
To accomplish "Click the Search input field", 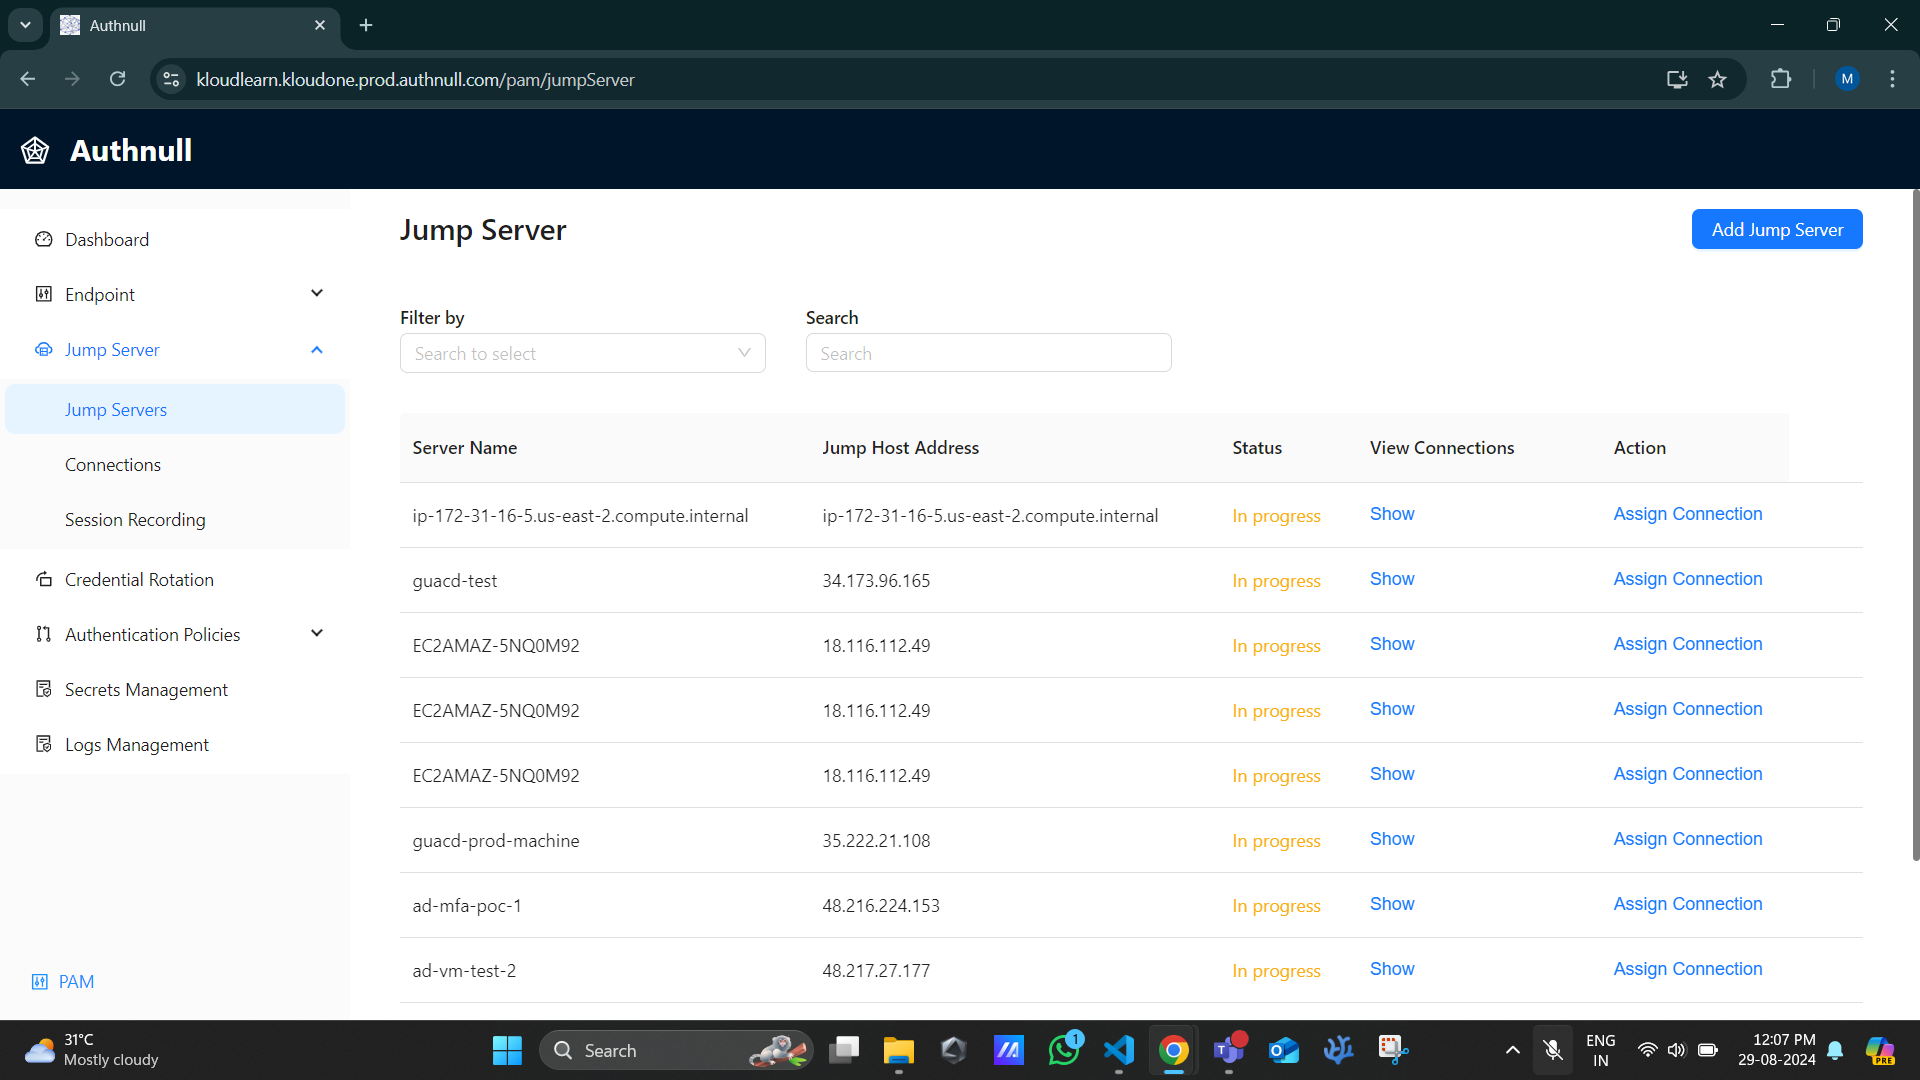I will 989,352.
